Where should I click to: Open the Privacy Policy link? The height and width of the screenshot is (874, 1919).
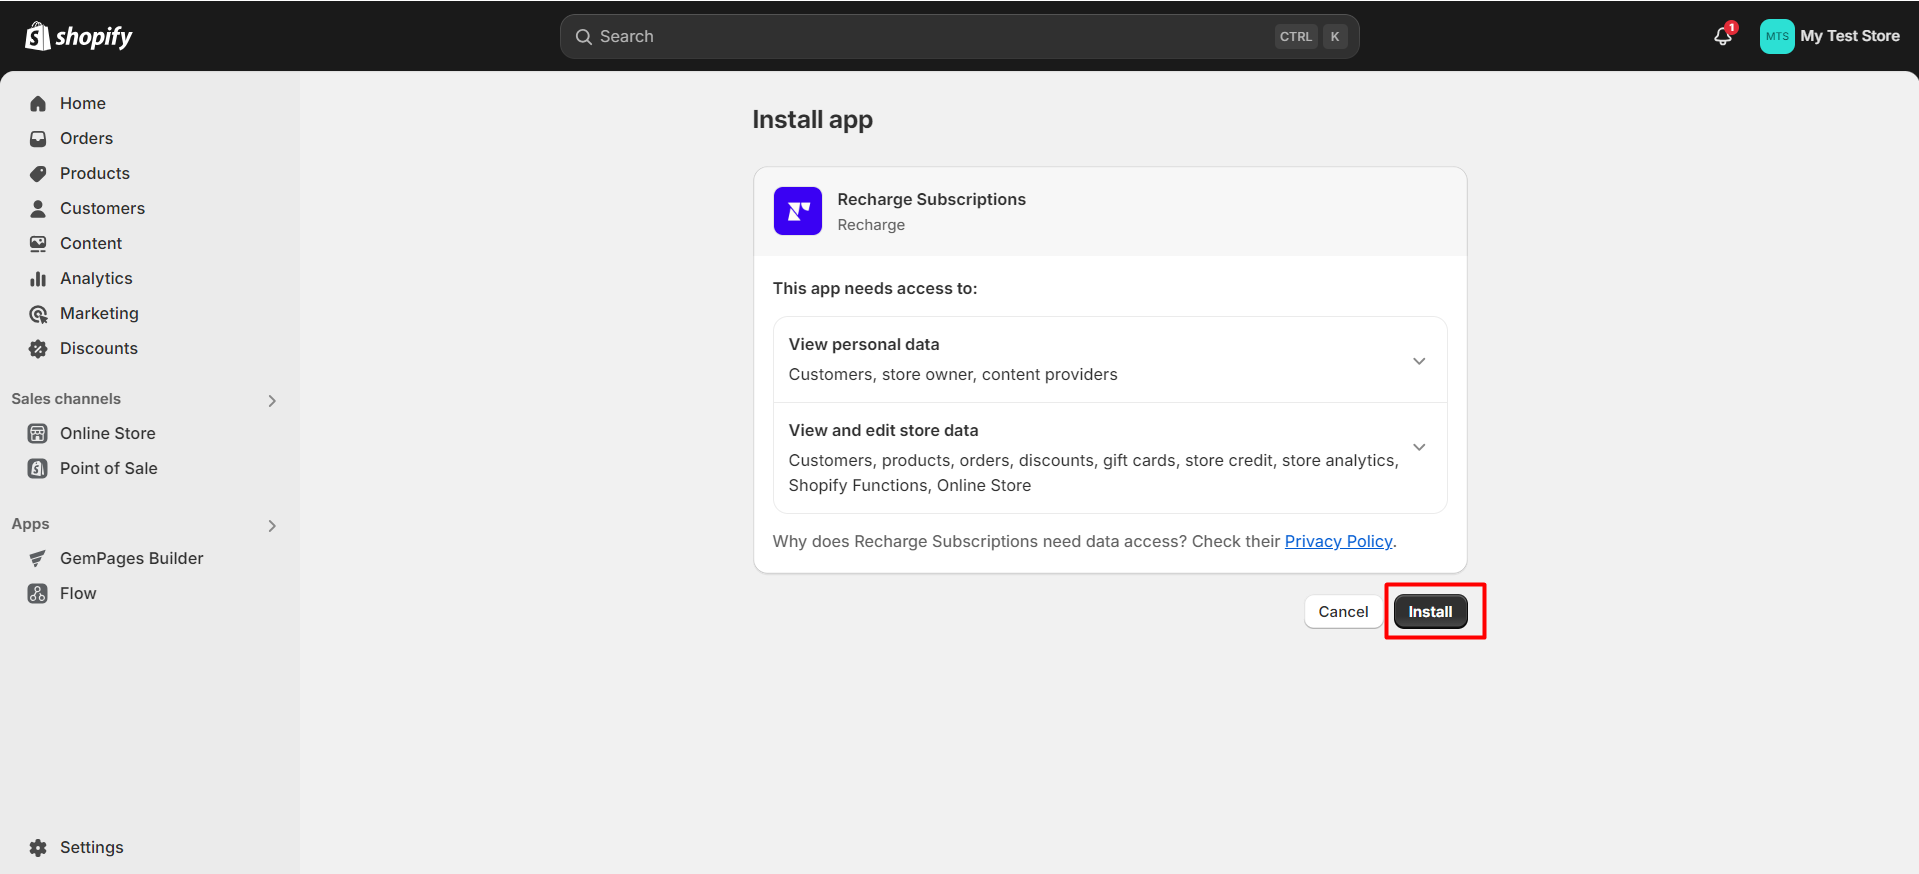1338,541
